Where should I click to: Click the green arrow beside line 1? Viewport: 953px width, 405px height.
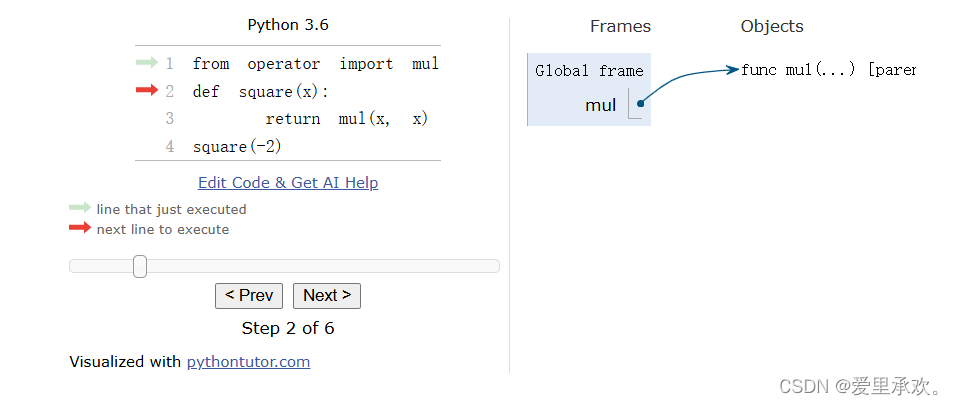147,62
